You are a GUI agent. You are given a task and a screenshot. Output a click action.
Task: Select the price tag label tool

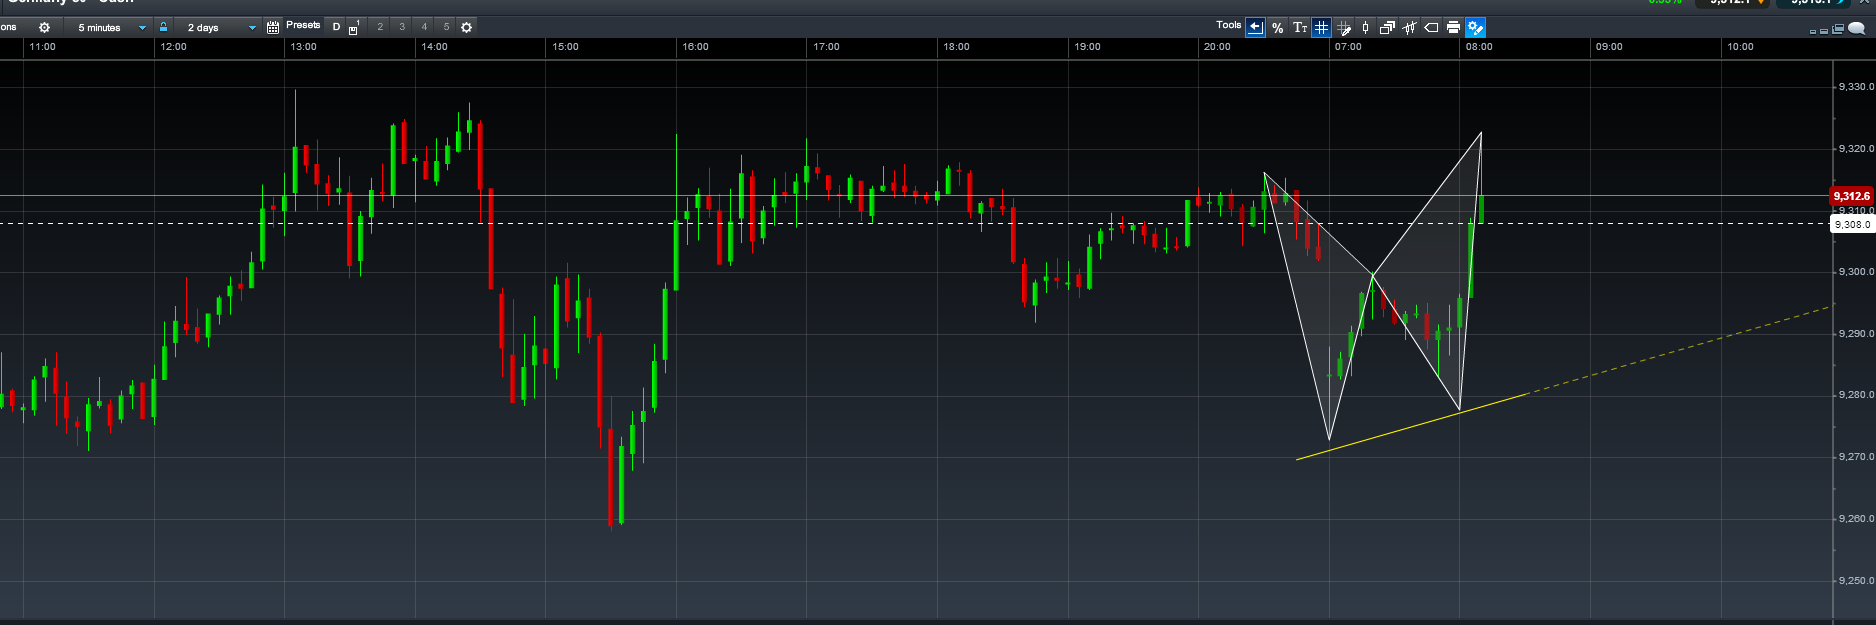click(1431, 28)
